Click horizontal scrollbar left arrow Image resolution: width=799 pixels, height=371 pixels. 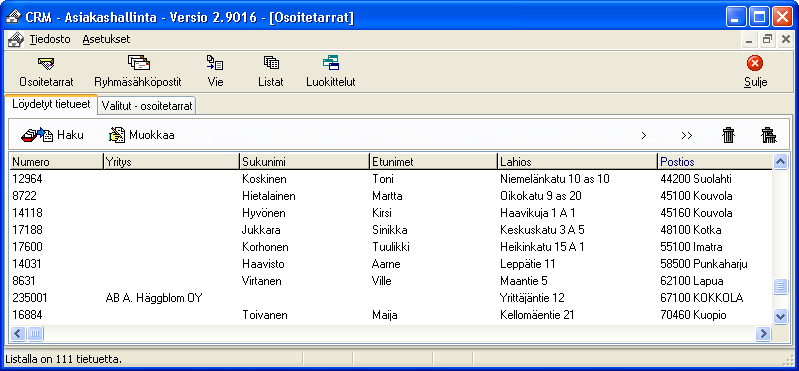[x=17, y=334]
